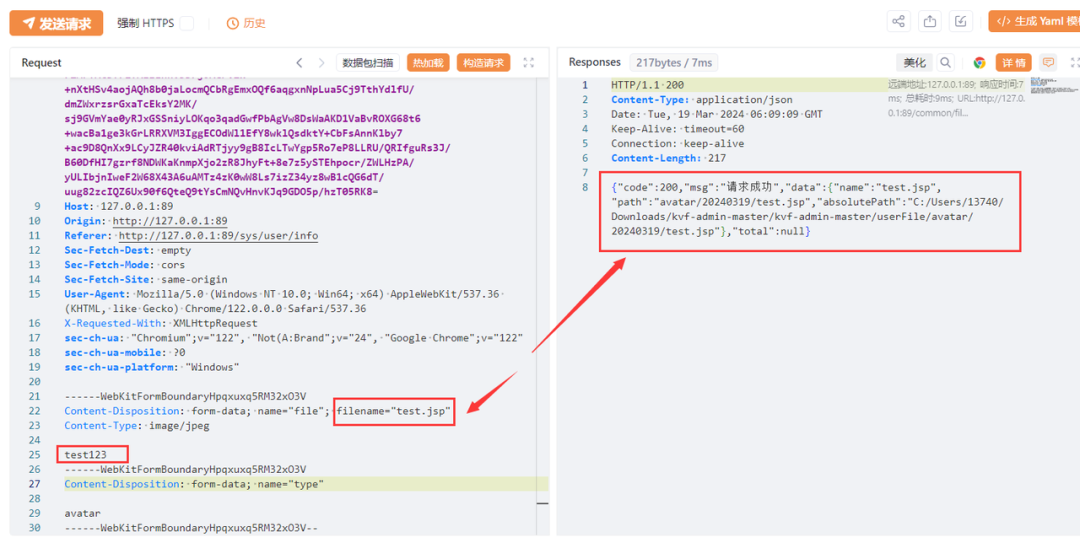Open response in Chrome browser icon
This screenshot has width=1080, height=543.
click(x=979, y=63)
